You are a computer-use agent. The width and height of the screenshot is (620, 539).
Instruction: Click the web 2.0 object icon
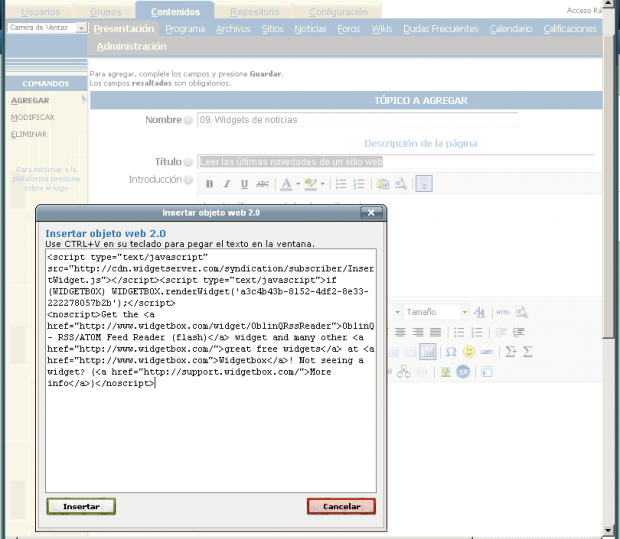[x=463, y=372]
